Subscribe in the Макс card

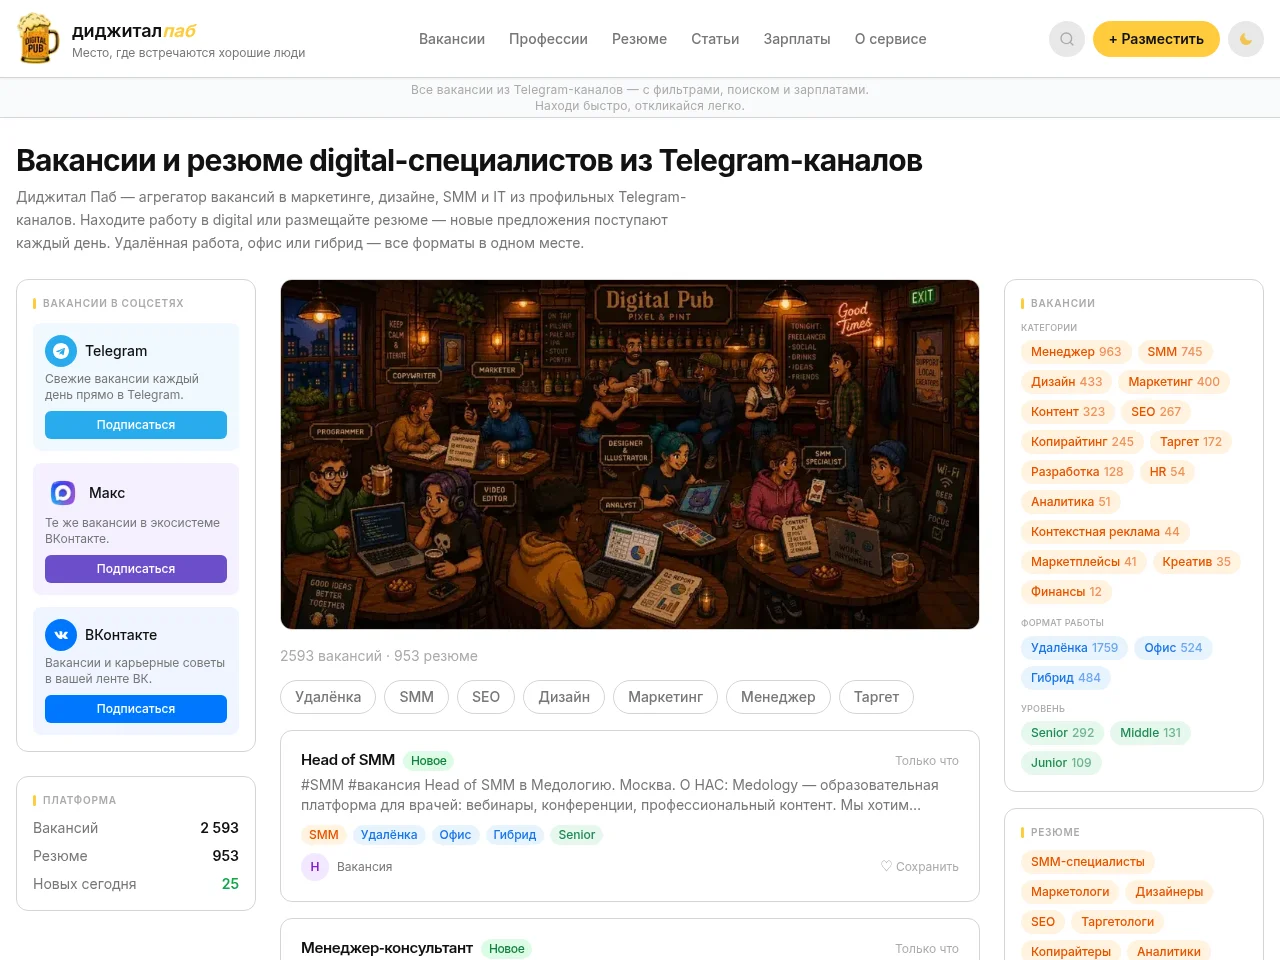click(136, 569)
